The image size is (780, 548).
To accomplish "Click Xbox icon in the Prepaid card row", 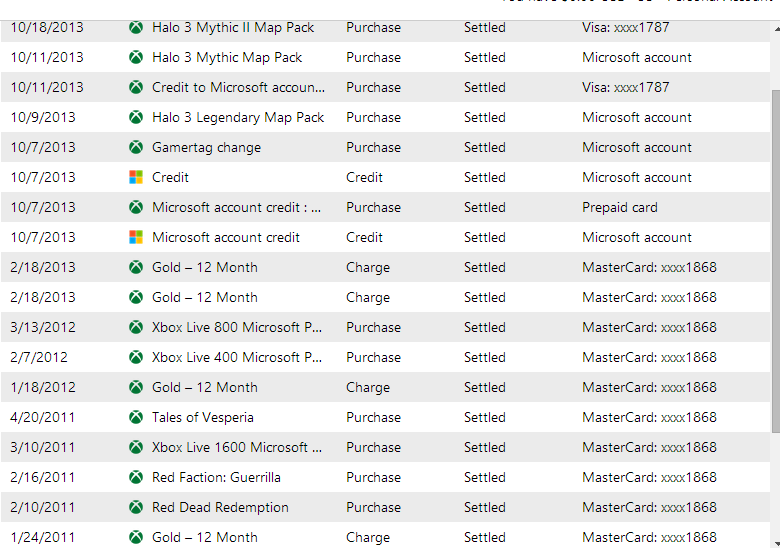I will click(136, 207).
